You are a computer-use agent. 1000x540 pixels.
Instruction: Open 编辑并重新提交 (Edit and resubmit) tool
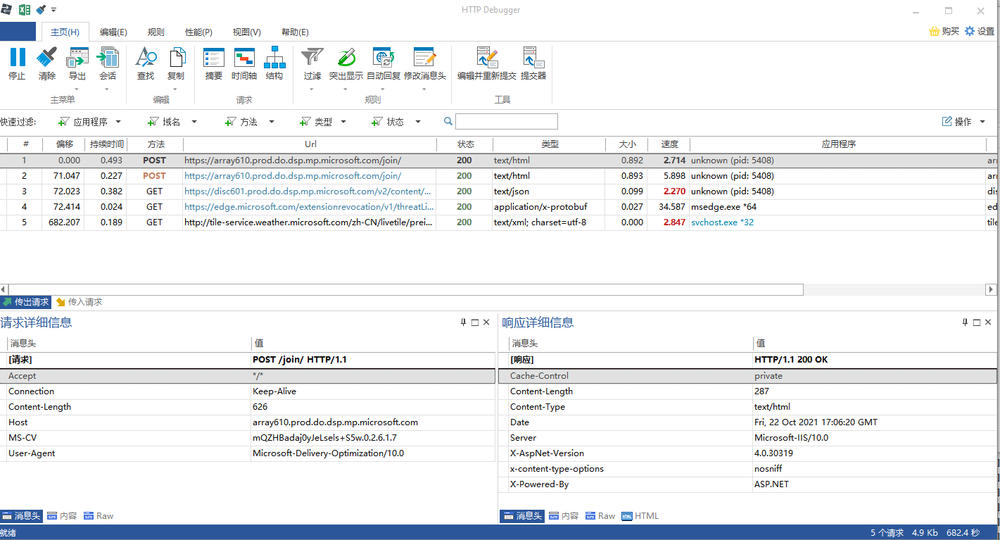[x=487, y=63]
